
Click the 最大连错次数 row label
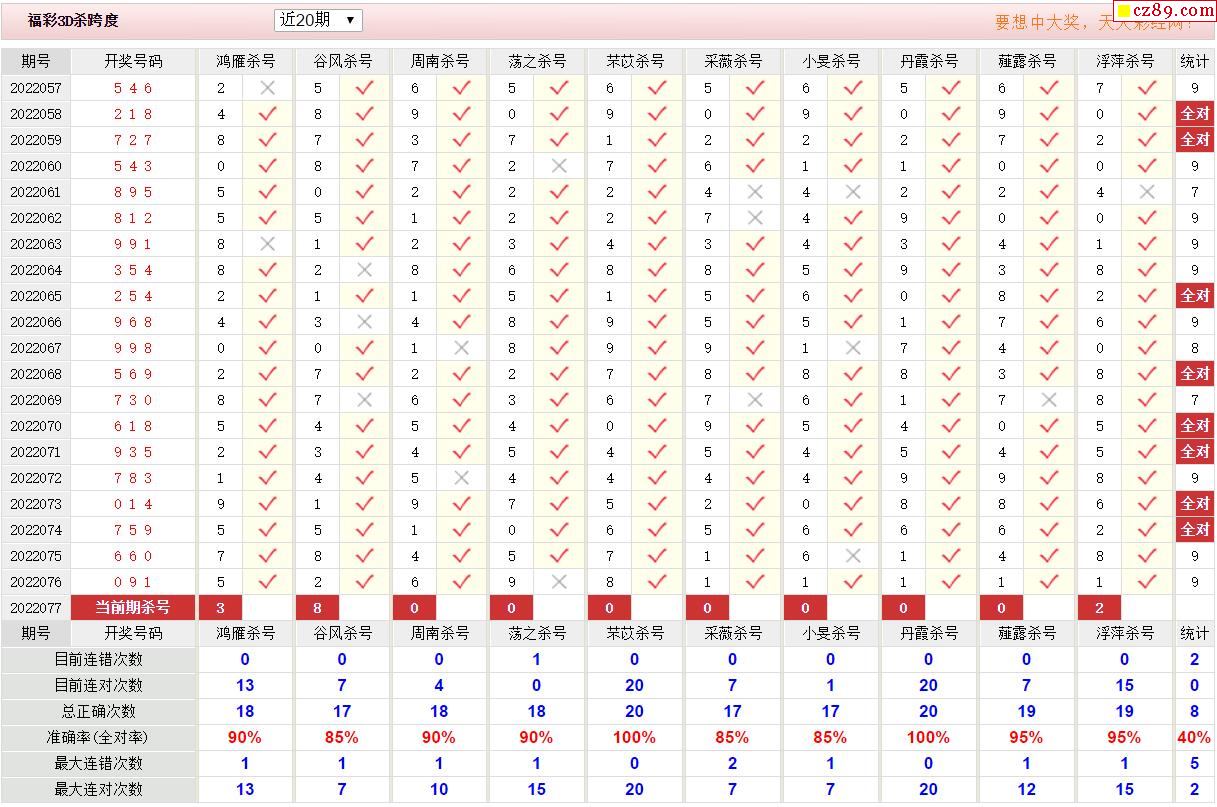[99, 763]
